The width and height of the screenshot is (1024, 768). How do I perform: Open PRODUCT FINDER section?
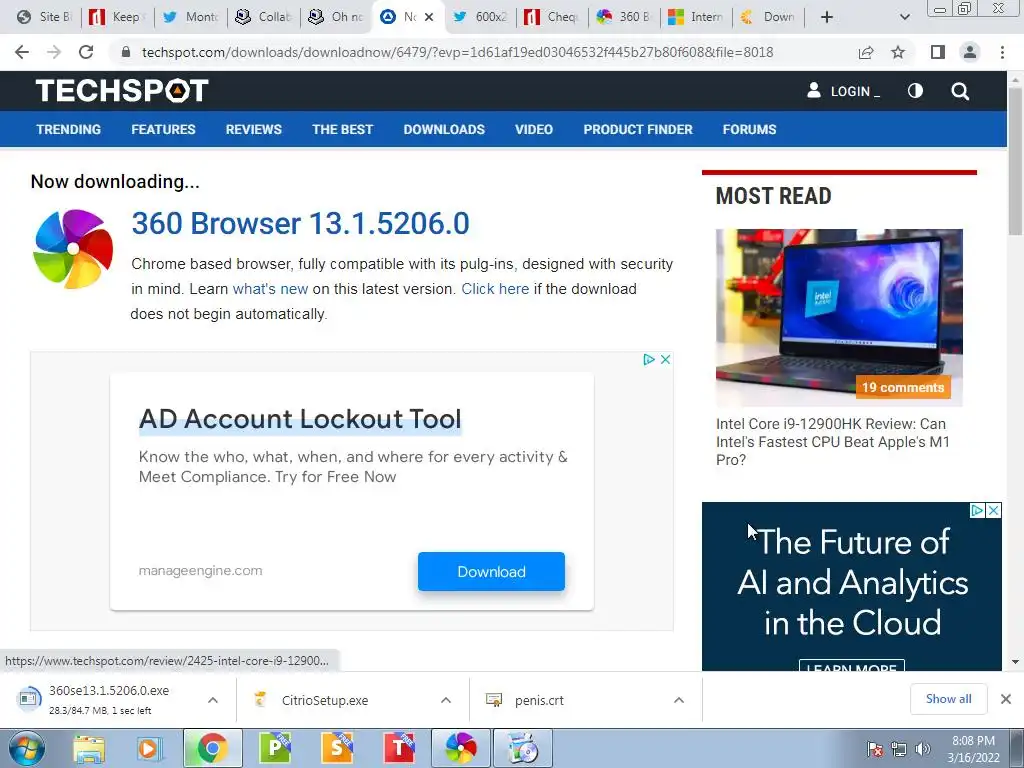pyautogui.click(x=638, y=129)
